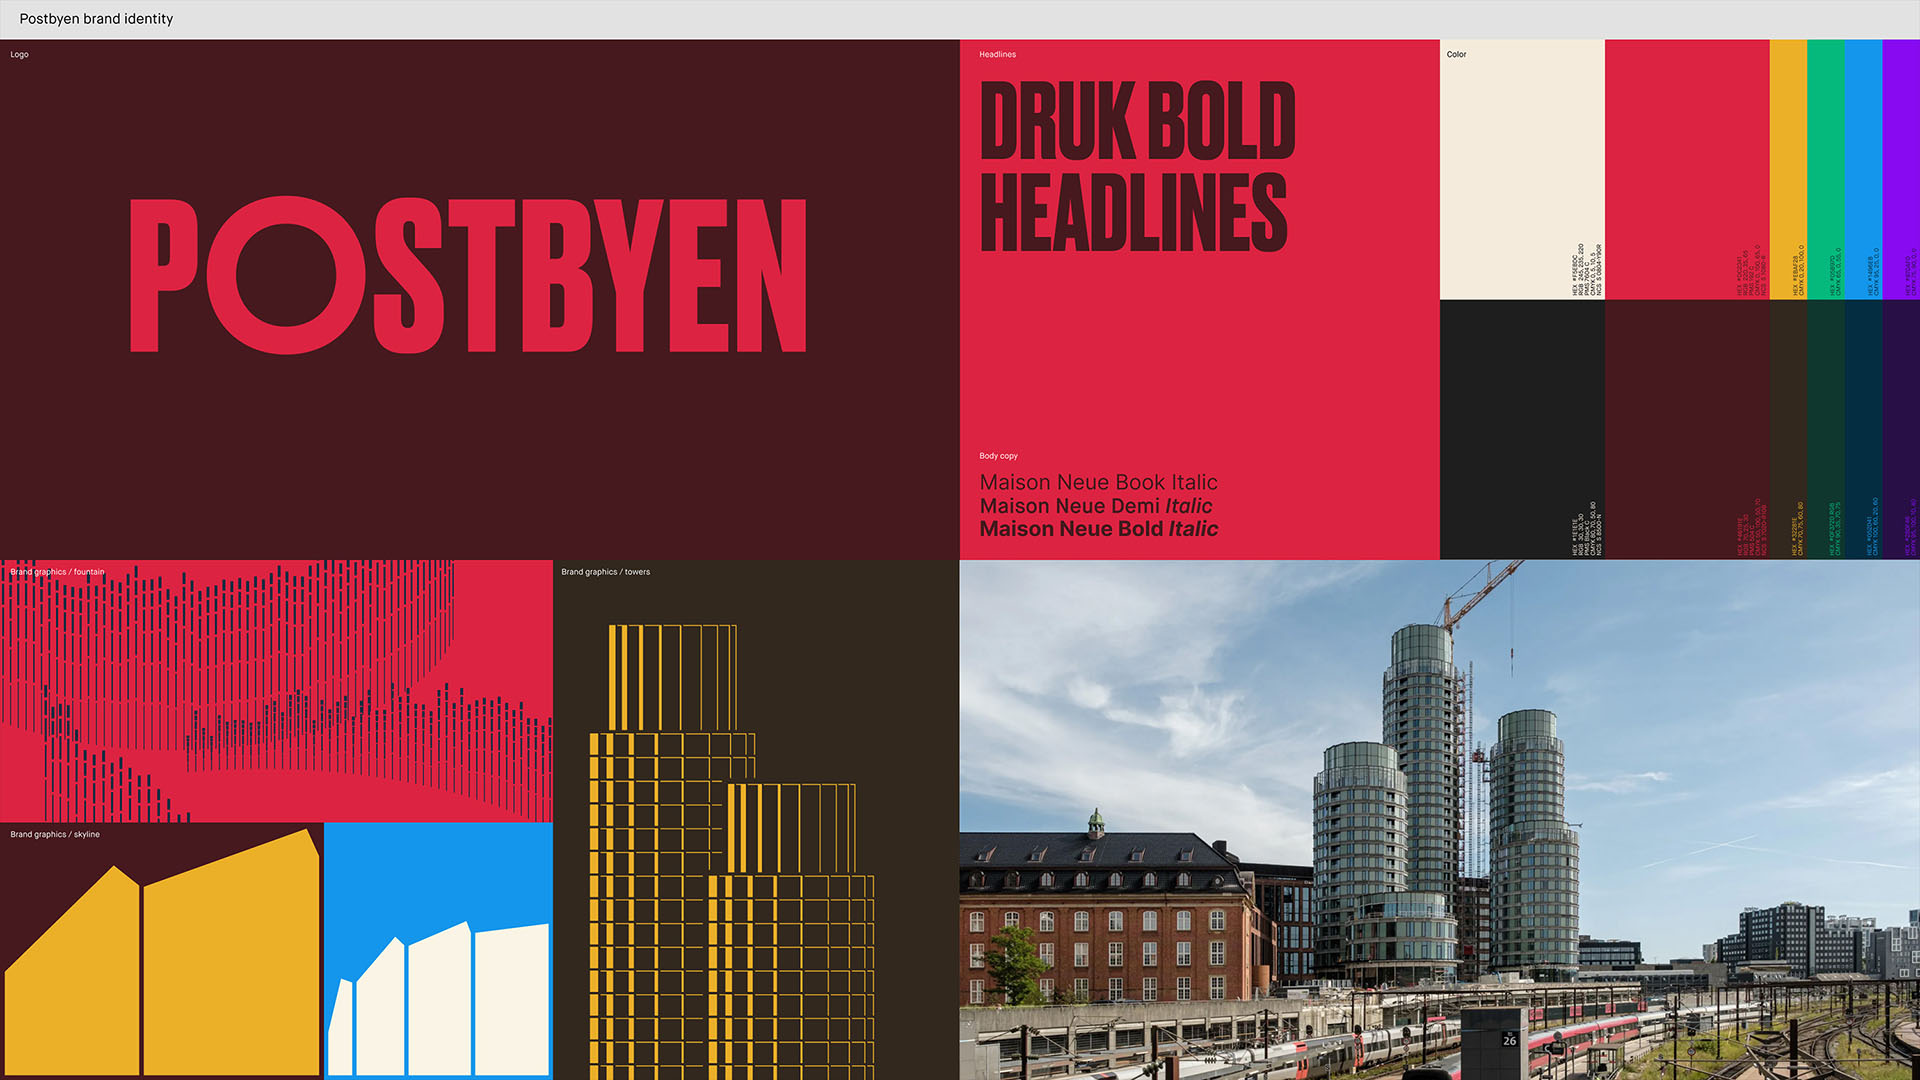Open the yellow towers graphic thumbnail
The image size is (1920, 1080).
755,820
